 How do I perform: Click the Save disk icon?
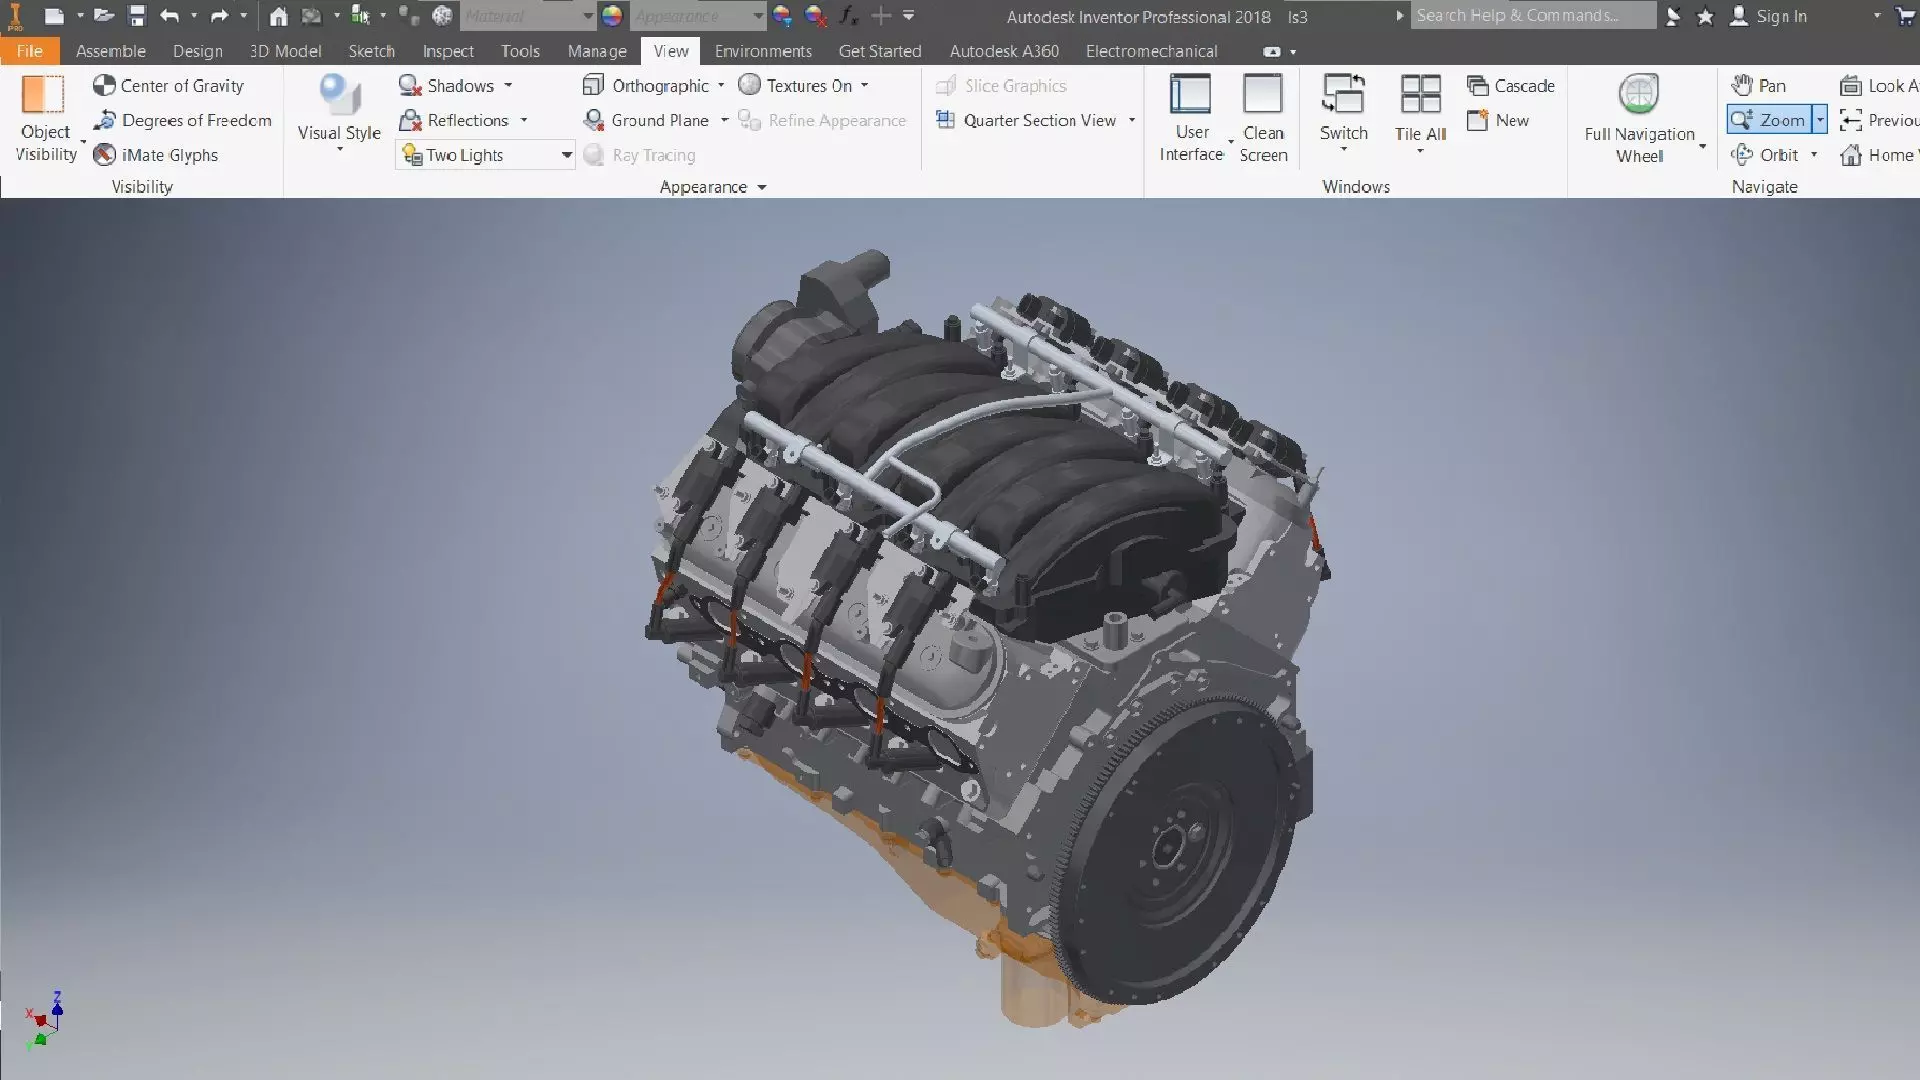pos(137,16)
